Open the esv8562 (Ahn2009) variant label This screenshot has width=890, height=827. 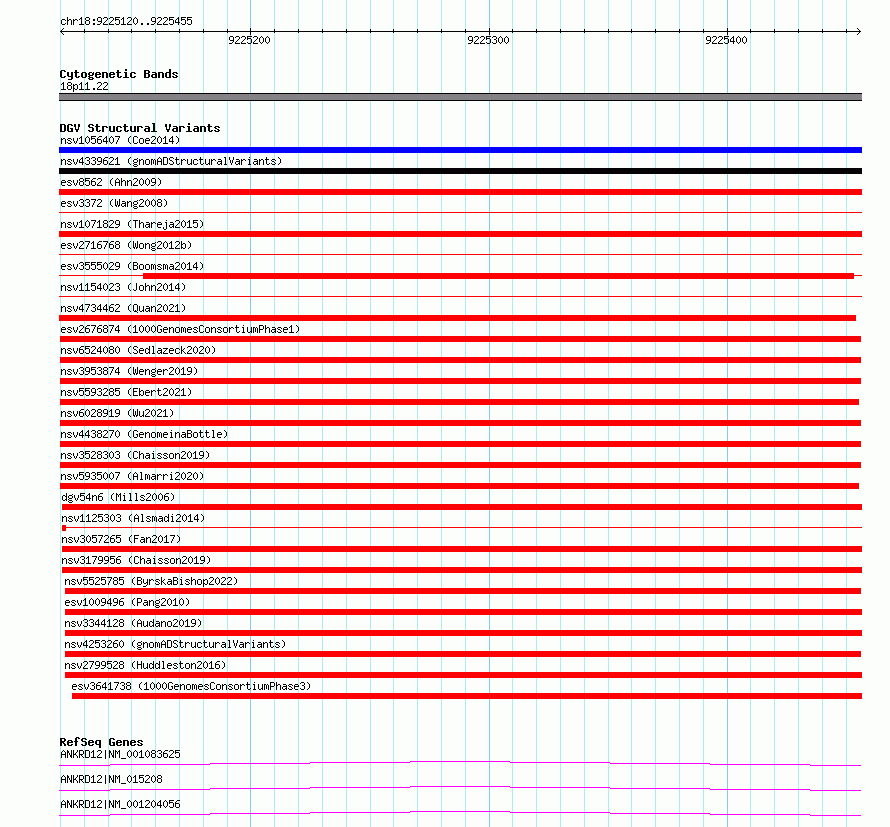[x=111, y=182]
